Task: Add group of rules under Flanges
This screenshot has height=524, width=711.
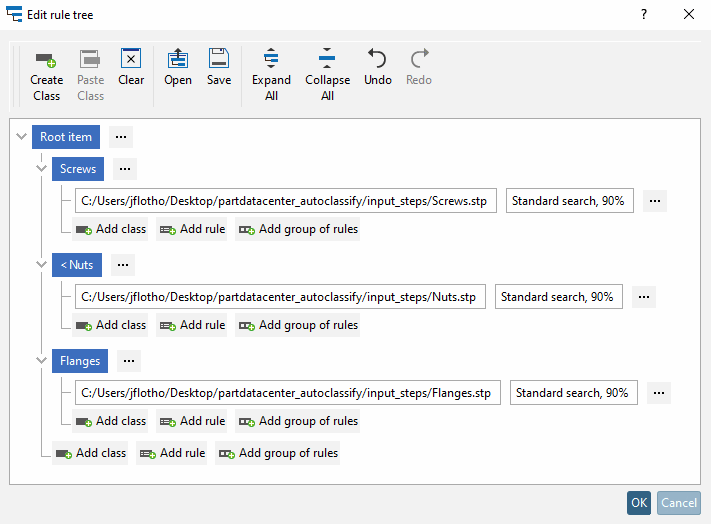Action: [x=297, y=421]
